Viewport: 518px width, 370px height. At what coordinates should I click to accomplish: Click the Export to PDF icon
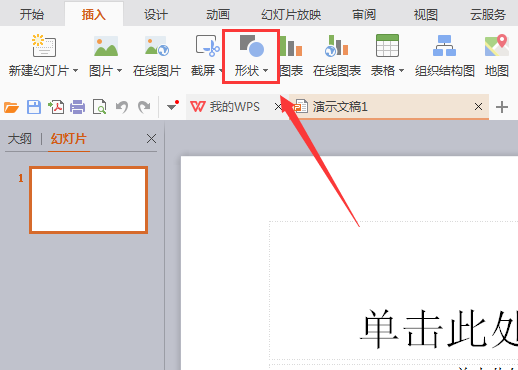point(56,107)
